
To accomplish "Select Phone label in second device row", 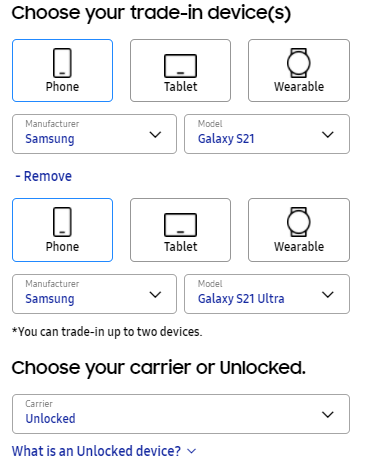I will (x=62, y=247).
